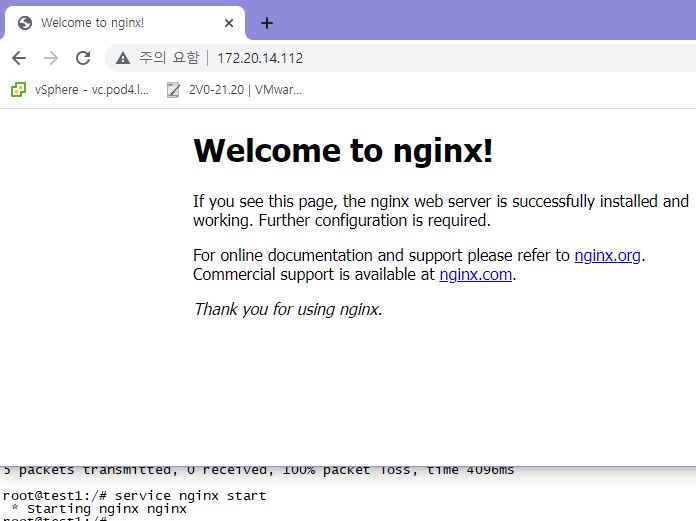Click the terminal line 'Starting nginx nginx'
696x521 pixels.
100,509
